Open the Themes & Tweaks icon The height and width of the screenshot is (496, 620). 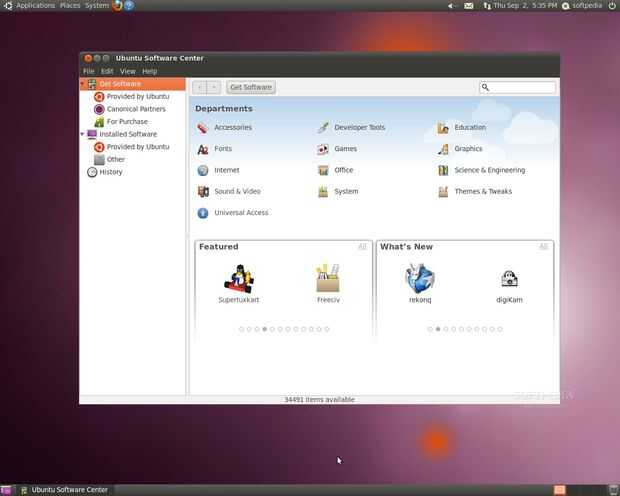(443, 192)
